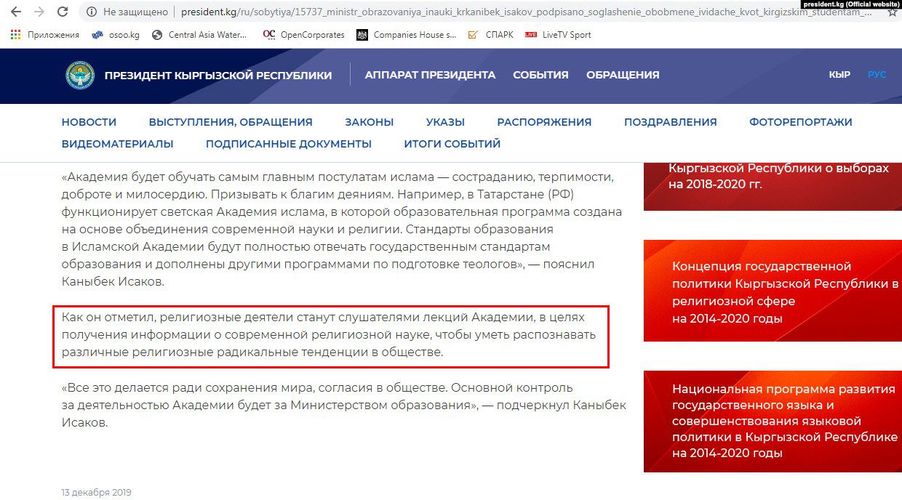The width and height of the screenshot is (902, 500).
Task: Open the Companies House bookmark
Action: (414, 35)
